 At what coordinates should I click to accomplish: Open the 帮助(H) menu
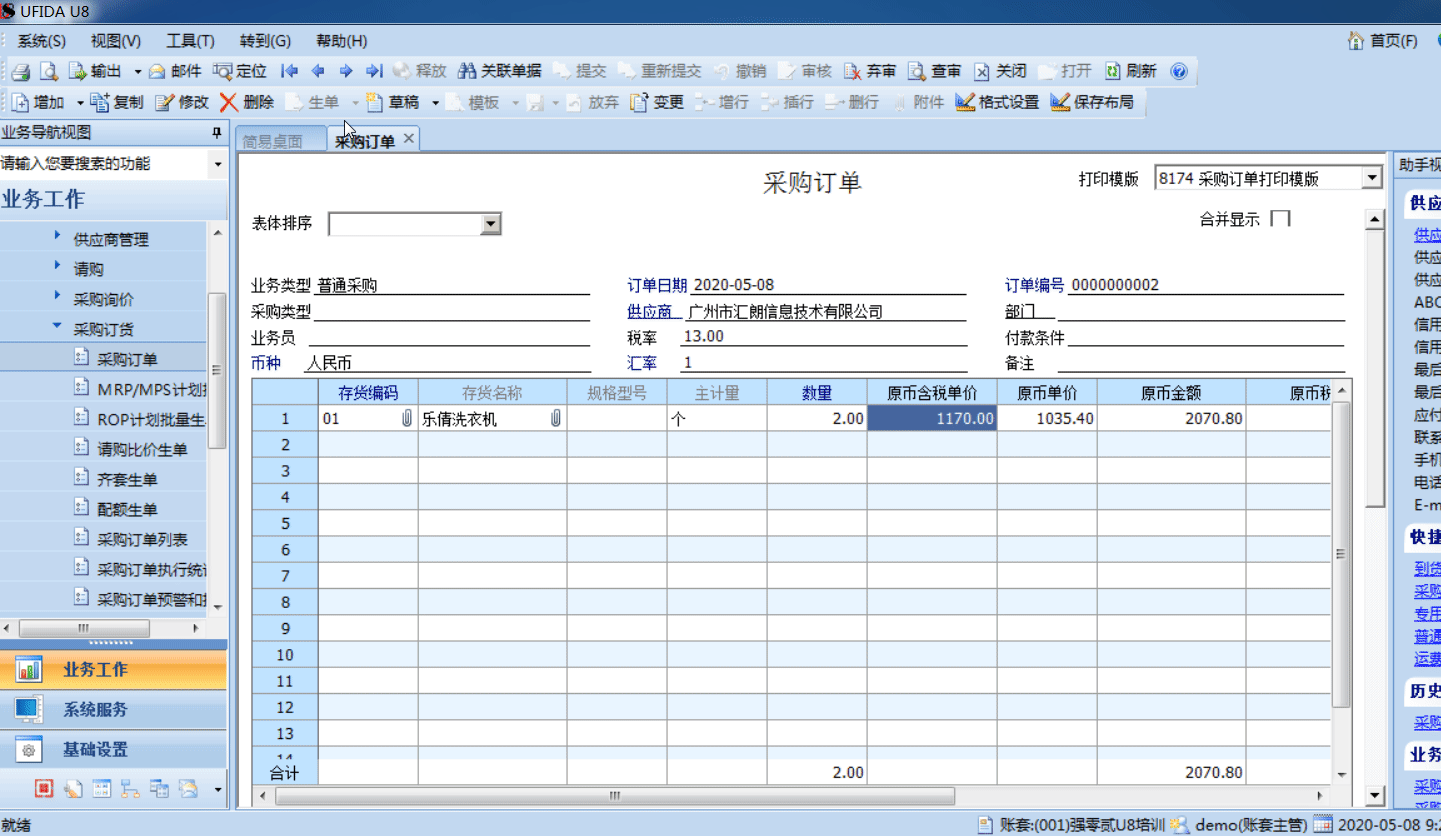[x=341, y=41]
